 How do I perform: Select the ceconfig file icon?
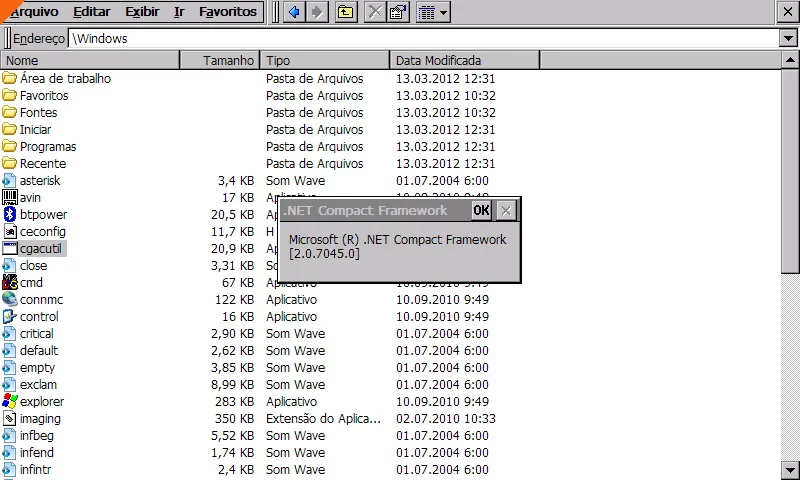pos(9,231)
